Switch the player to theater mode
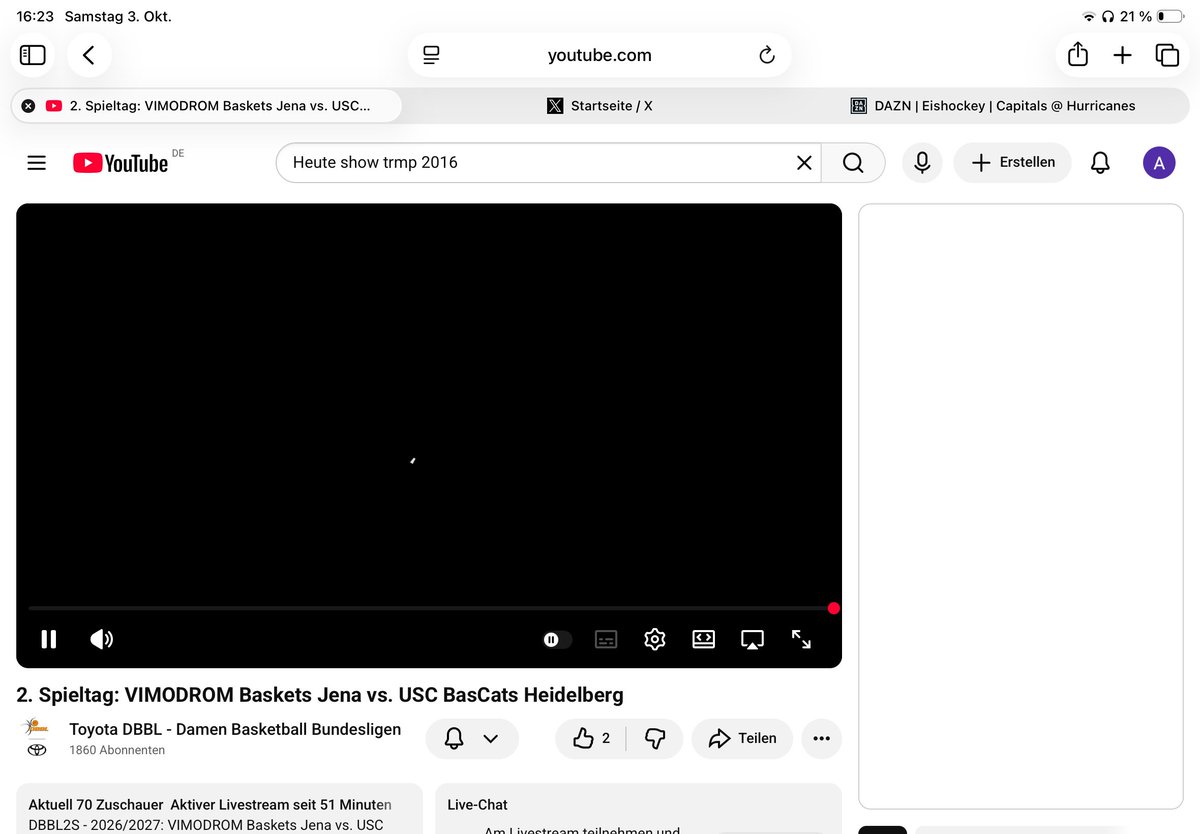This screenshot has width=1200, height=834. [x=704, y=639]
